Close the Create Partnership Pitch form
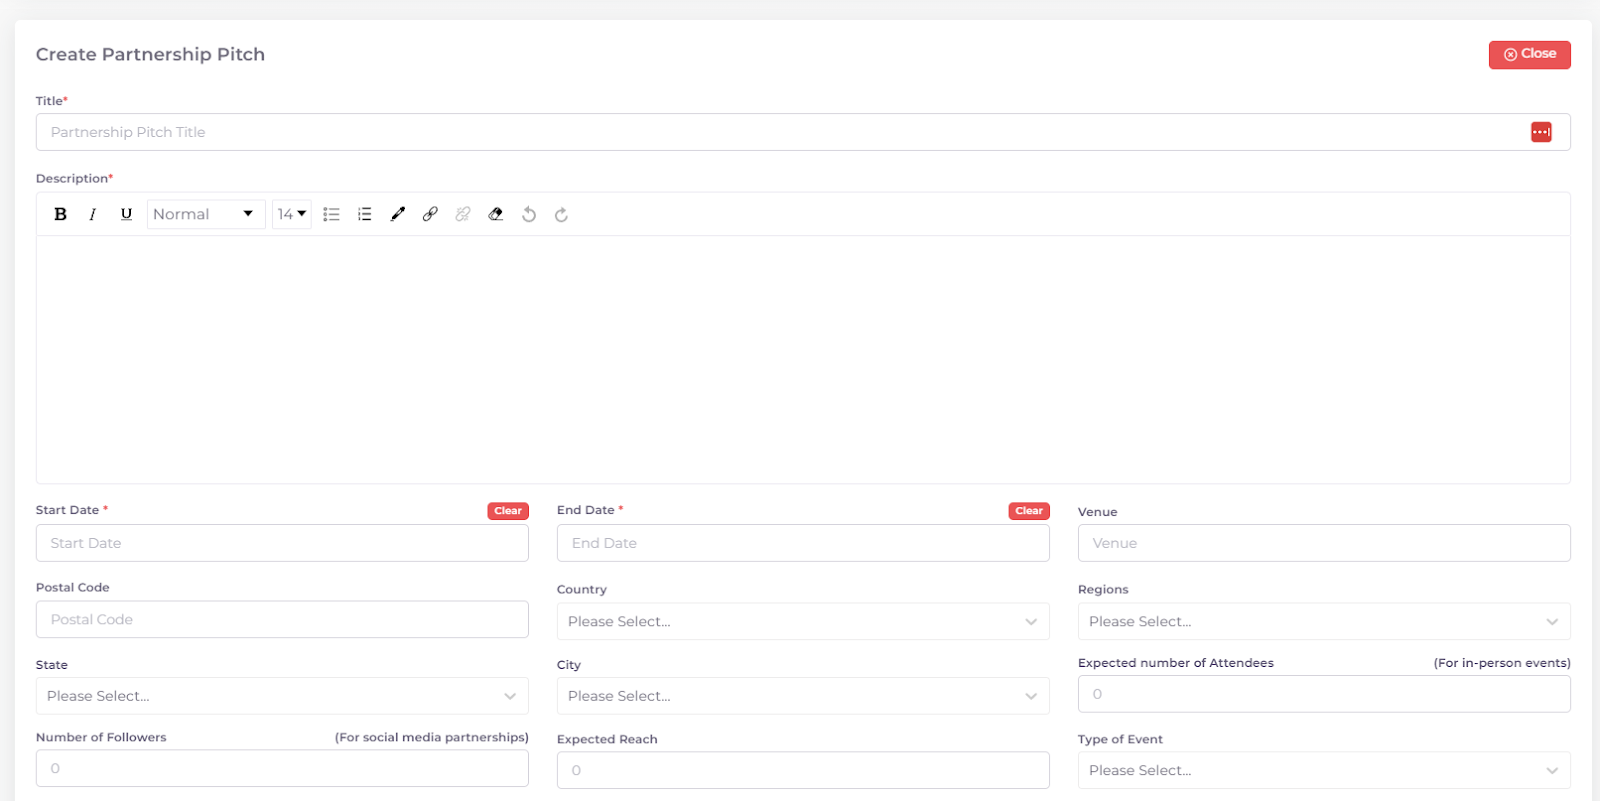Screen dimensions: 1600x801 click(x=1529, y=54)
